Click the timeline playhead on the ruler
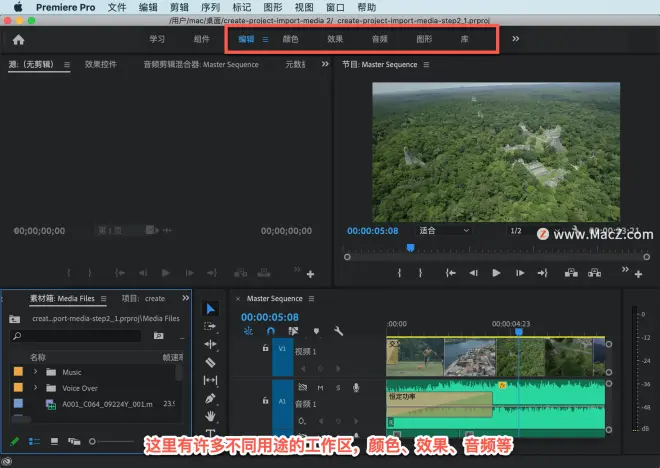The width and height of the screenshot is (660, 468). tap(519, 332)
